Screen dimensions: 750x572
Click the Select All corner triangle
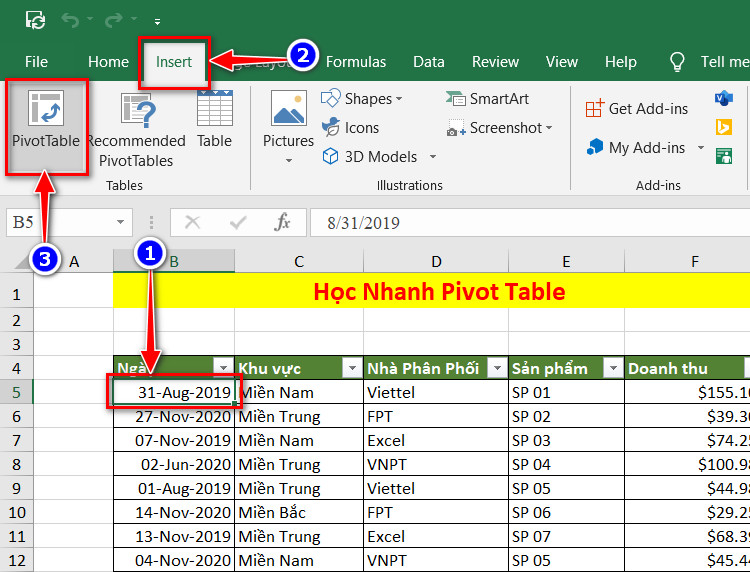(24, 262)
